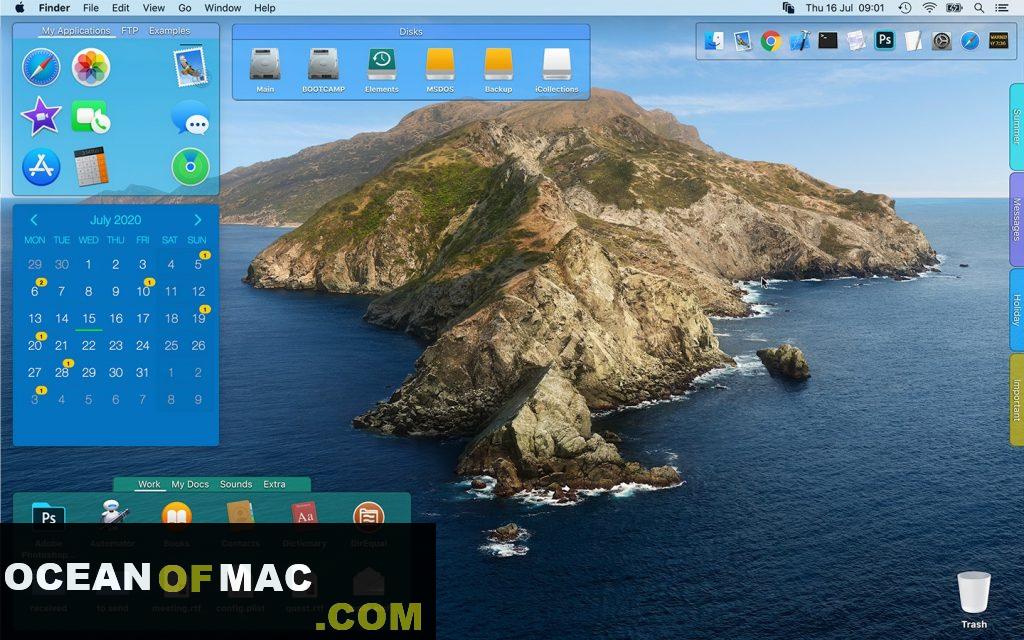Open the iCollections menu bar icon
Screen dimensions: 1024x640
[x=788, y=8]
